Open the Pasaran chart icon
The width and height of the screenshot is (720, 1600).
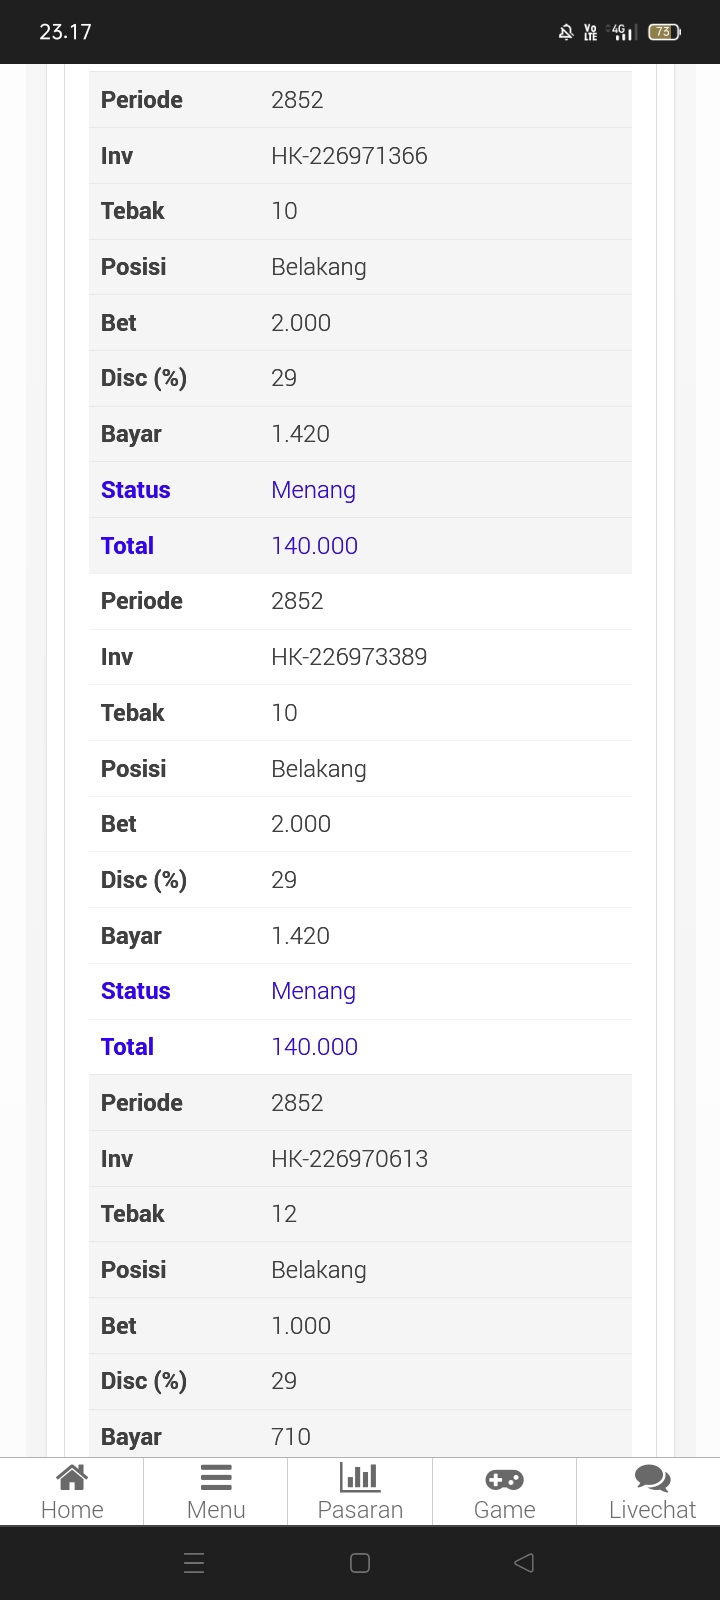360,1477
